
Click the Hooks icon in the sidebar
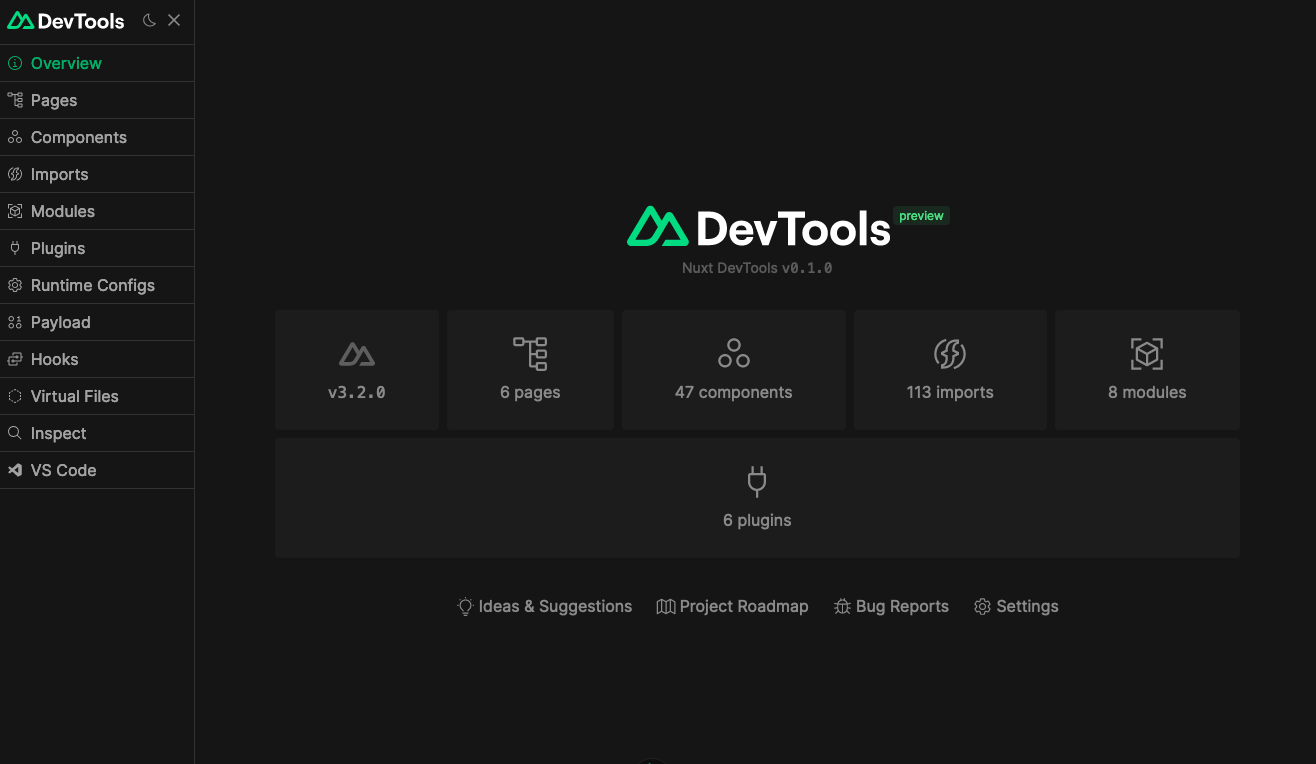coord(14,359)
